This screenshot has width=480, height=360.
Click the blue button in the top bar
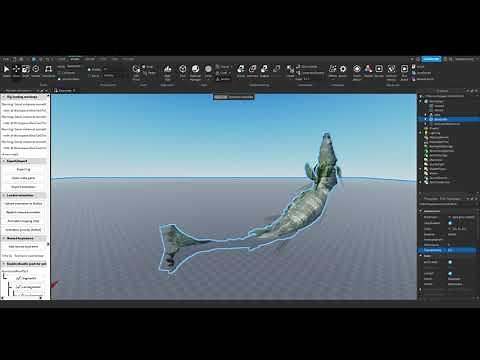click(431, 59)
